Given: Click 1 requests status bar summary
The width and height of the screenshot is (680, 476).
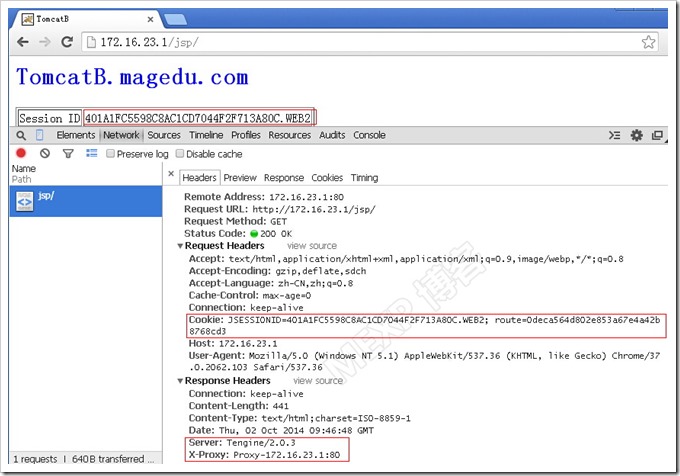Looking at the screenshot, I should tap(35, 459).
